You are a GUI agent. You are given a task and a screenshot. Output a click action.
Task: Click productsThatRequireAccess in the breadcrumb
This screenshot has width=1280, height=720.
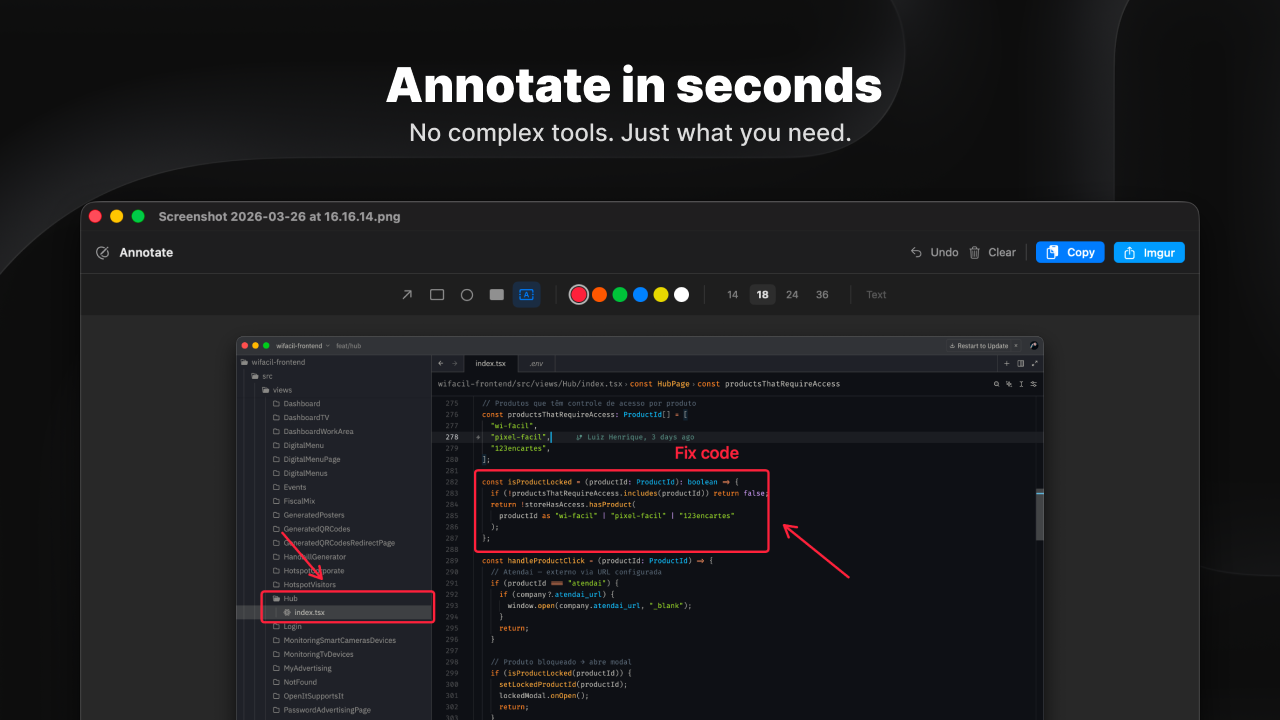783,384
